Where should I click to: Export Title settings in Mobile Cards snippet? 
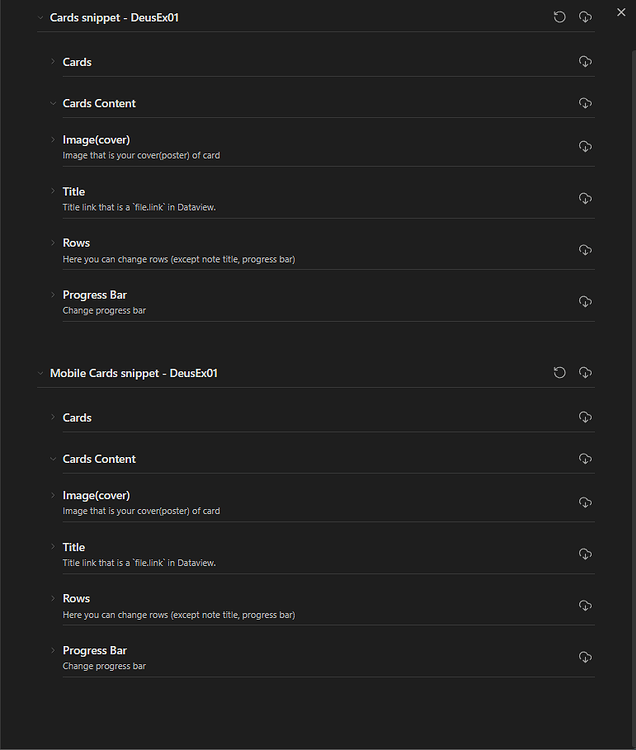tap(585, 554)
